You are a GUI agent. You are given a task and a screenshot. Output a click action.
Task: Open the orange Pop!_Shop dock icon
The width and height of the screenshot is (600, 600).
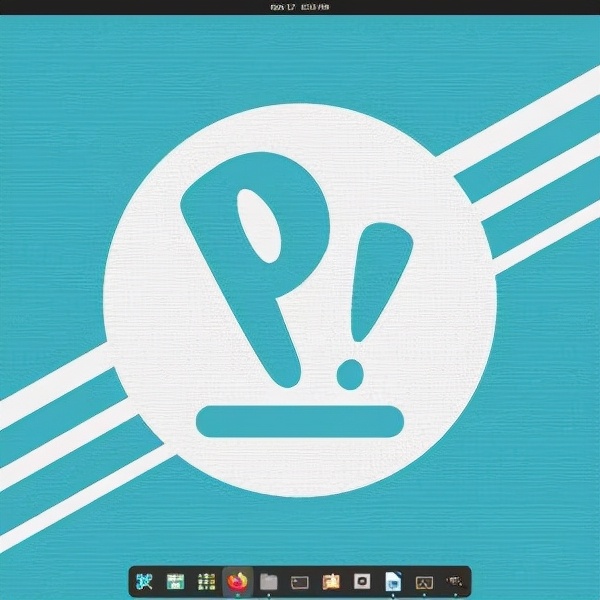(331, 581)
